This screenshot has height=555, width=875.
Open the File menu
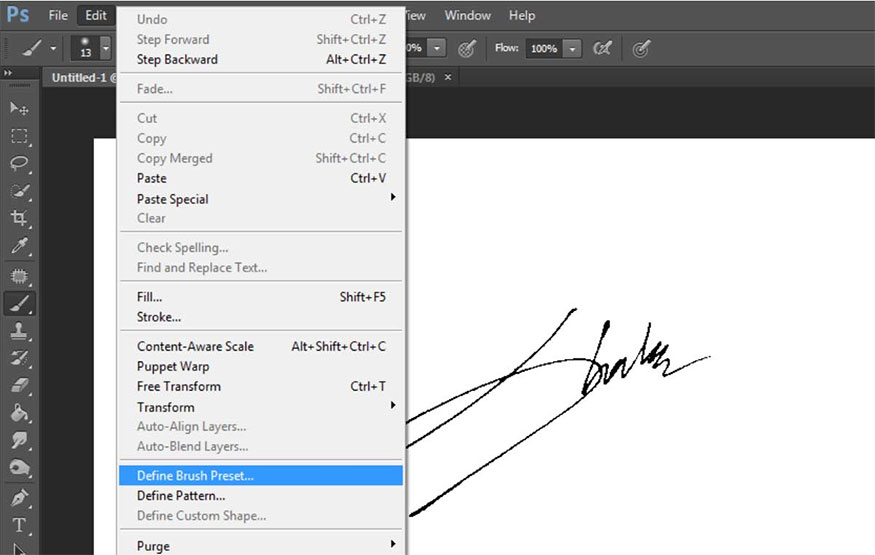pyautogui.click(x=58, y=16)
